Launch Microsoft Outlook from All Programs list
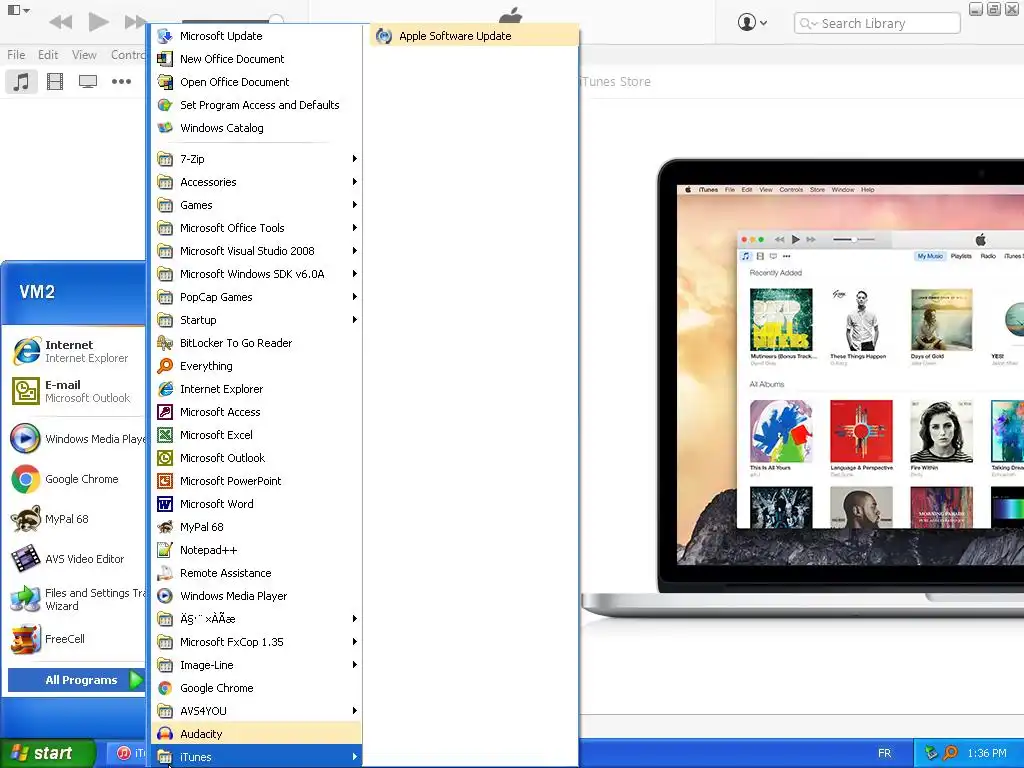Viewport: 1024px width, 768px height. (256, 458)
